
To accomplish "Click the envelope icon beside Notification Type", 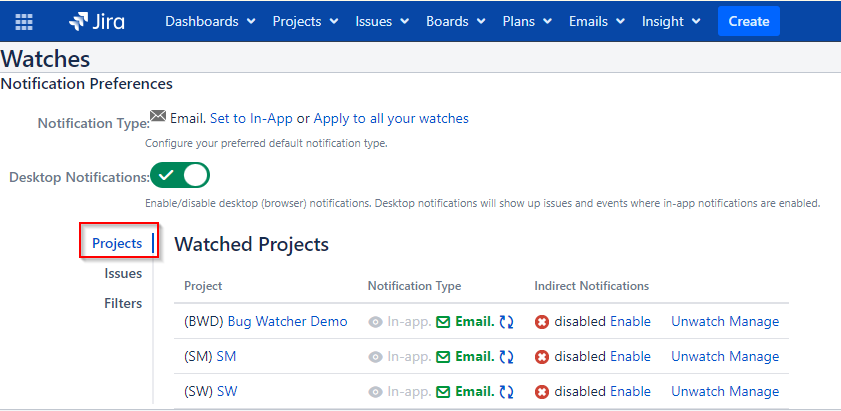I will pos(158,116).
